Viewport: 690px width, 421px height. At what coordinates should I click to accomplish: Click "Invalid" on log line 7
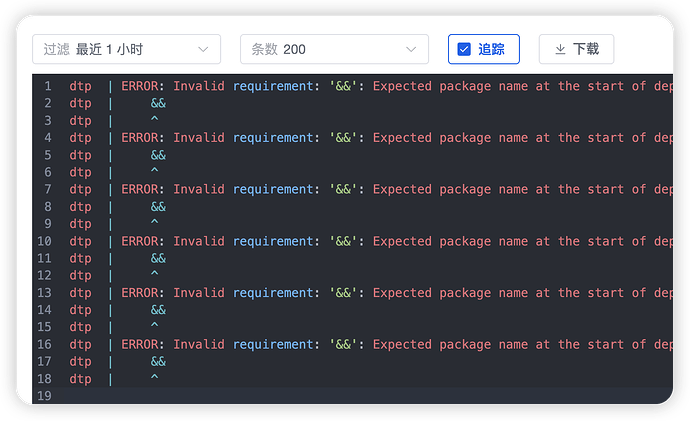click(x=198, y=190)
